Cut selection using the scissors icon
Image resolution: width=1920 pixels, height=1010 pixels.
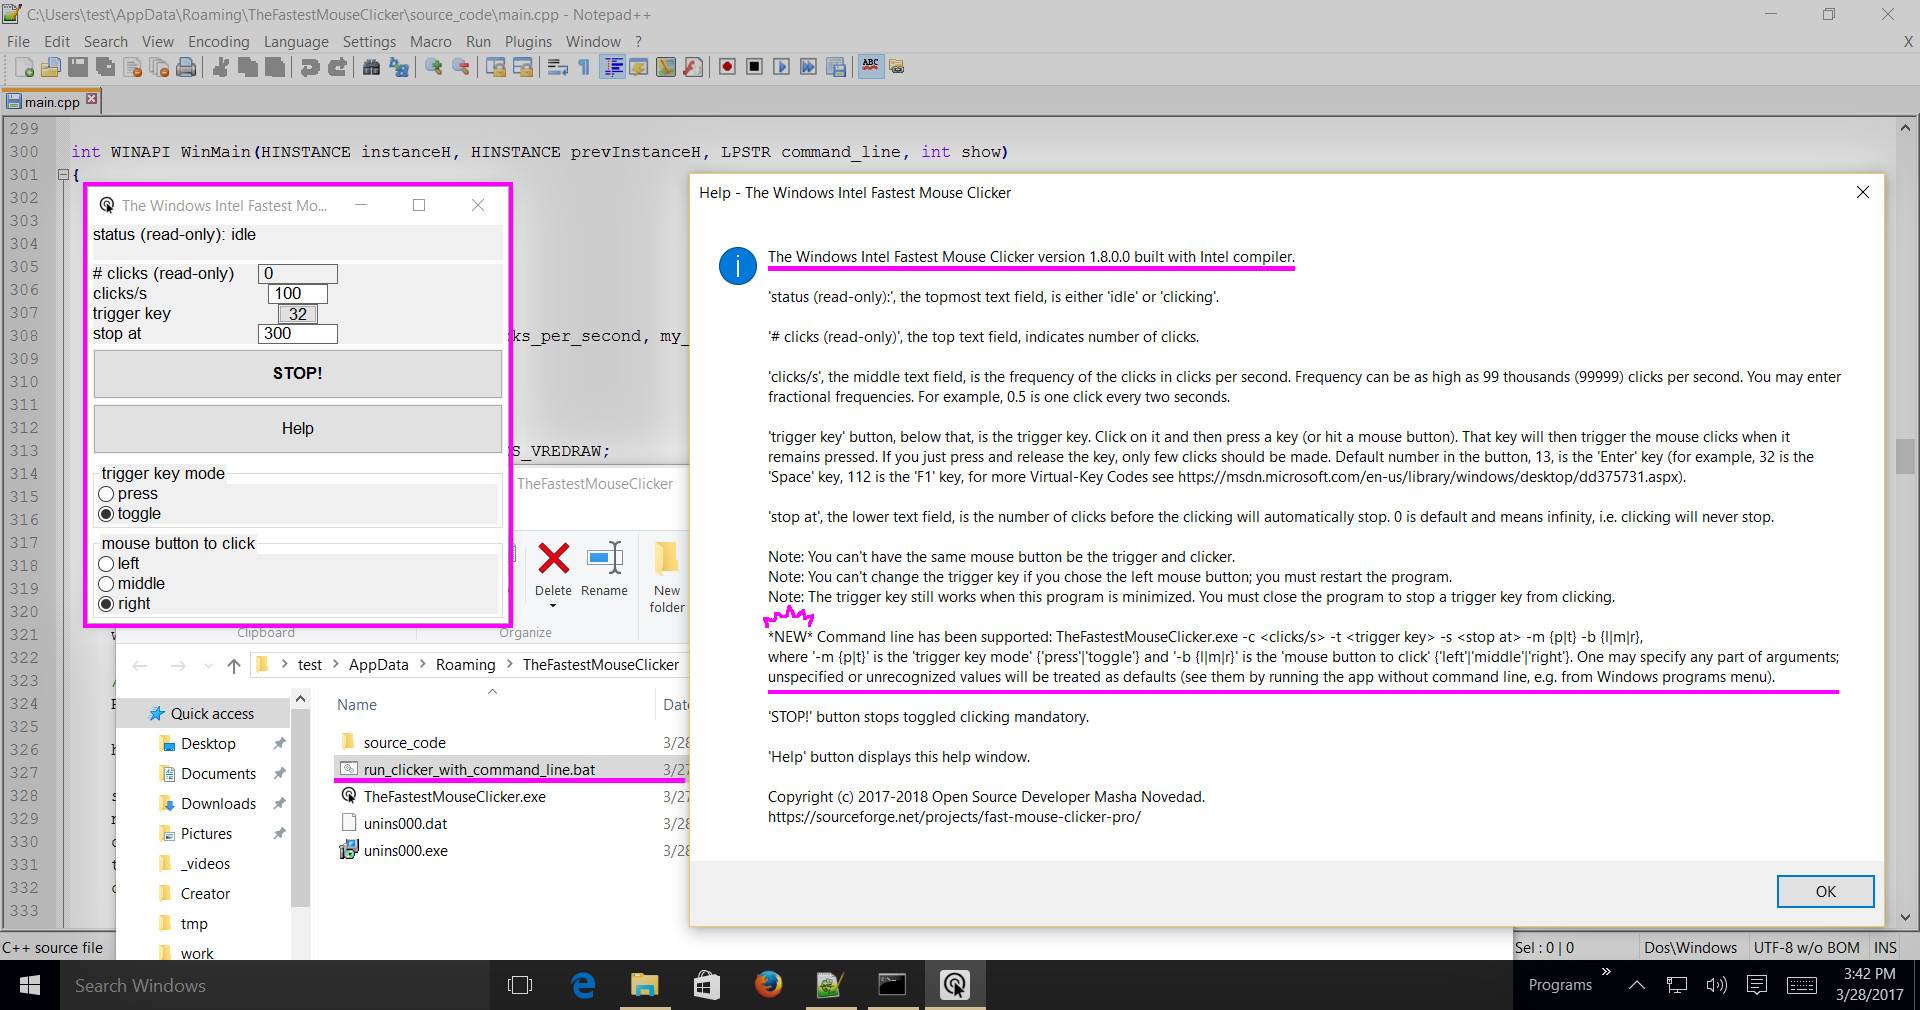point(220,67)
